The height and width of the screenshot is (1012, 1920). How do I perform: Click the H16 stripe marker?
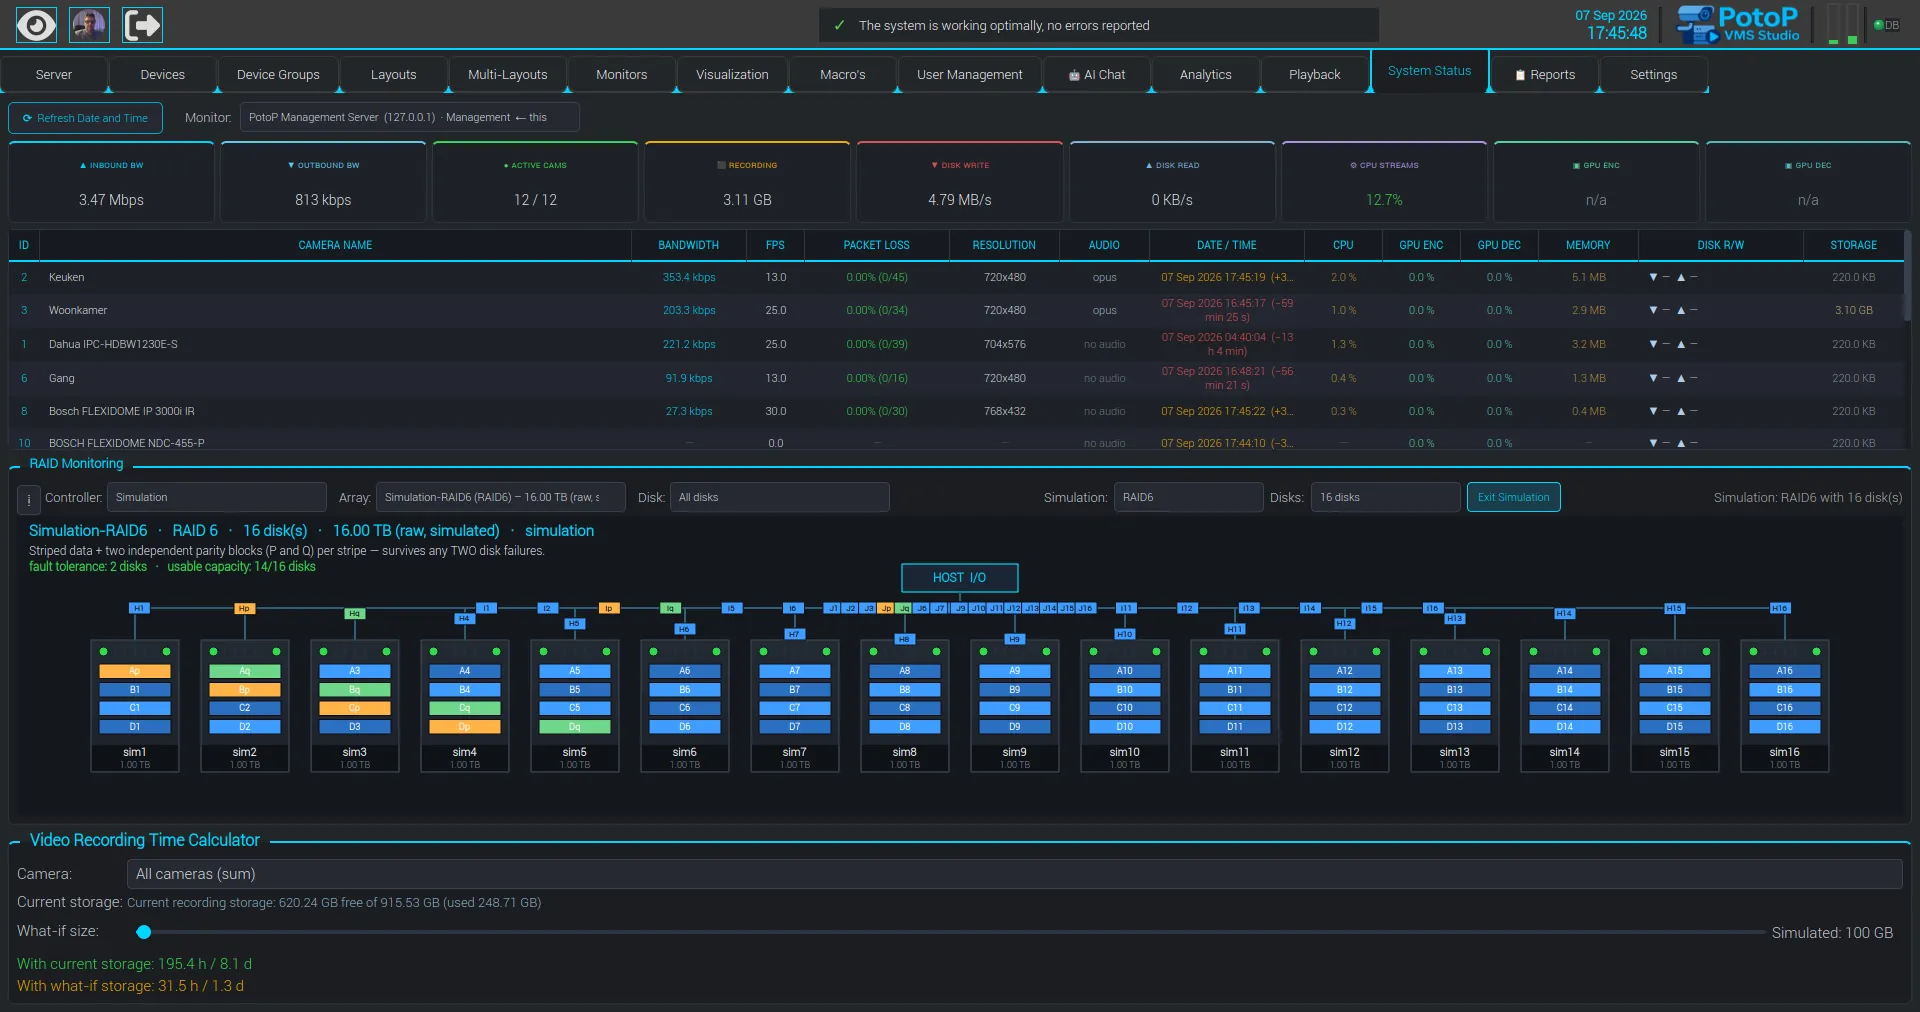(x=1779, y=608)
